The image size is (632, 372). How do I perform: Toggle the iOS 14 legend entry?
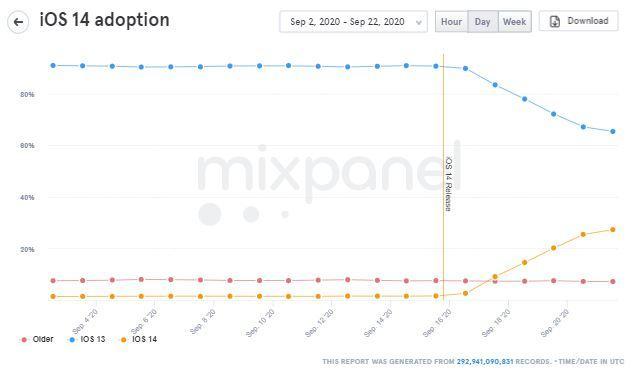coord(139,339)
